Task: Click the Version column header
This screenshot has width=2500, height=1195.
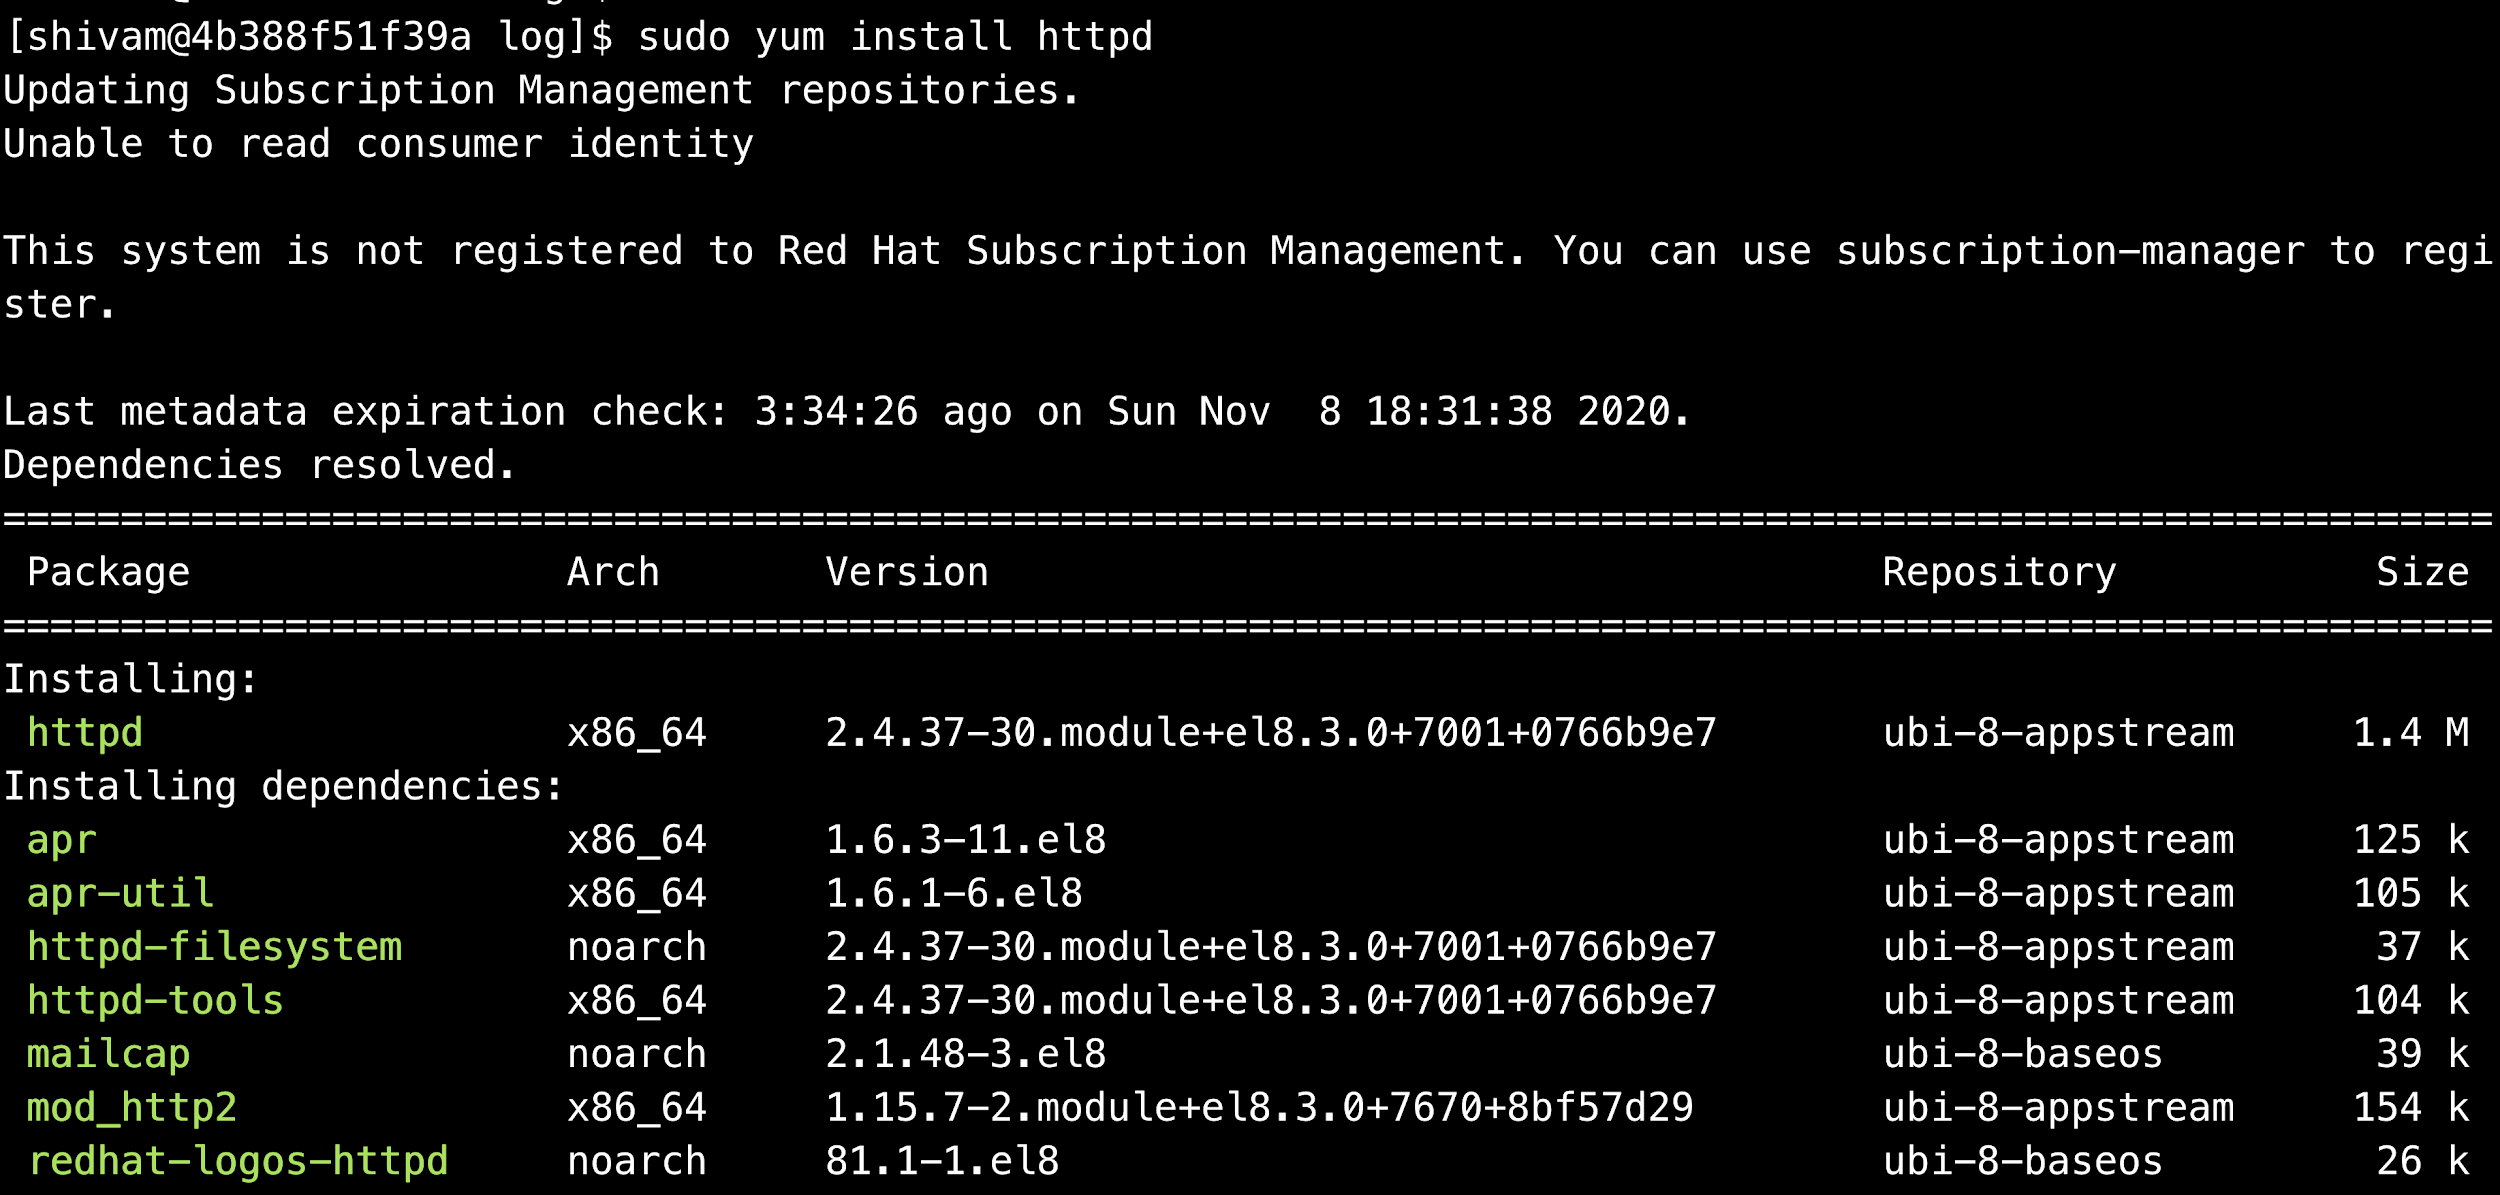Action: tap(907, 572)
